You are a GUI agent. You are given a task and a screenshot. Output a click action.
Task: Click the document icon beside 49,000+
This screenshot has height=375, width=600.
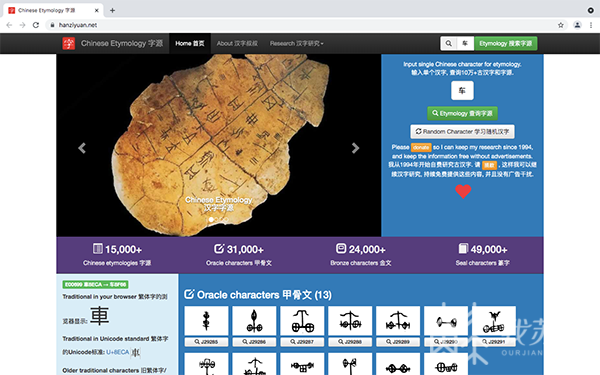(x=463, y=249)
